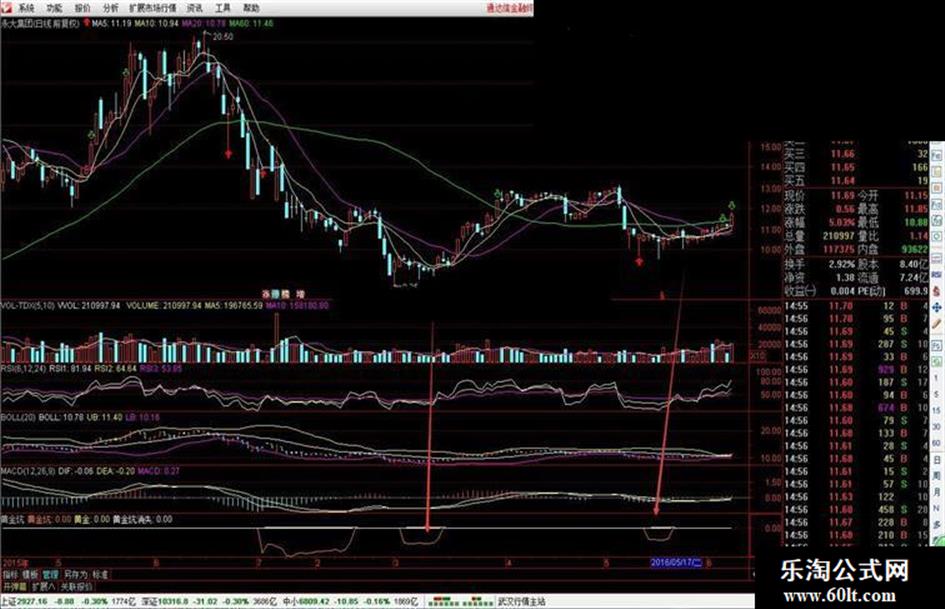Click the 中小 index quote in status bar
Screen dimensions: 945x609
pyautogui.click(x=351, y=601)
